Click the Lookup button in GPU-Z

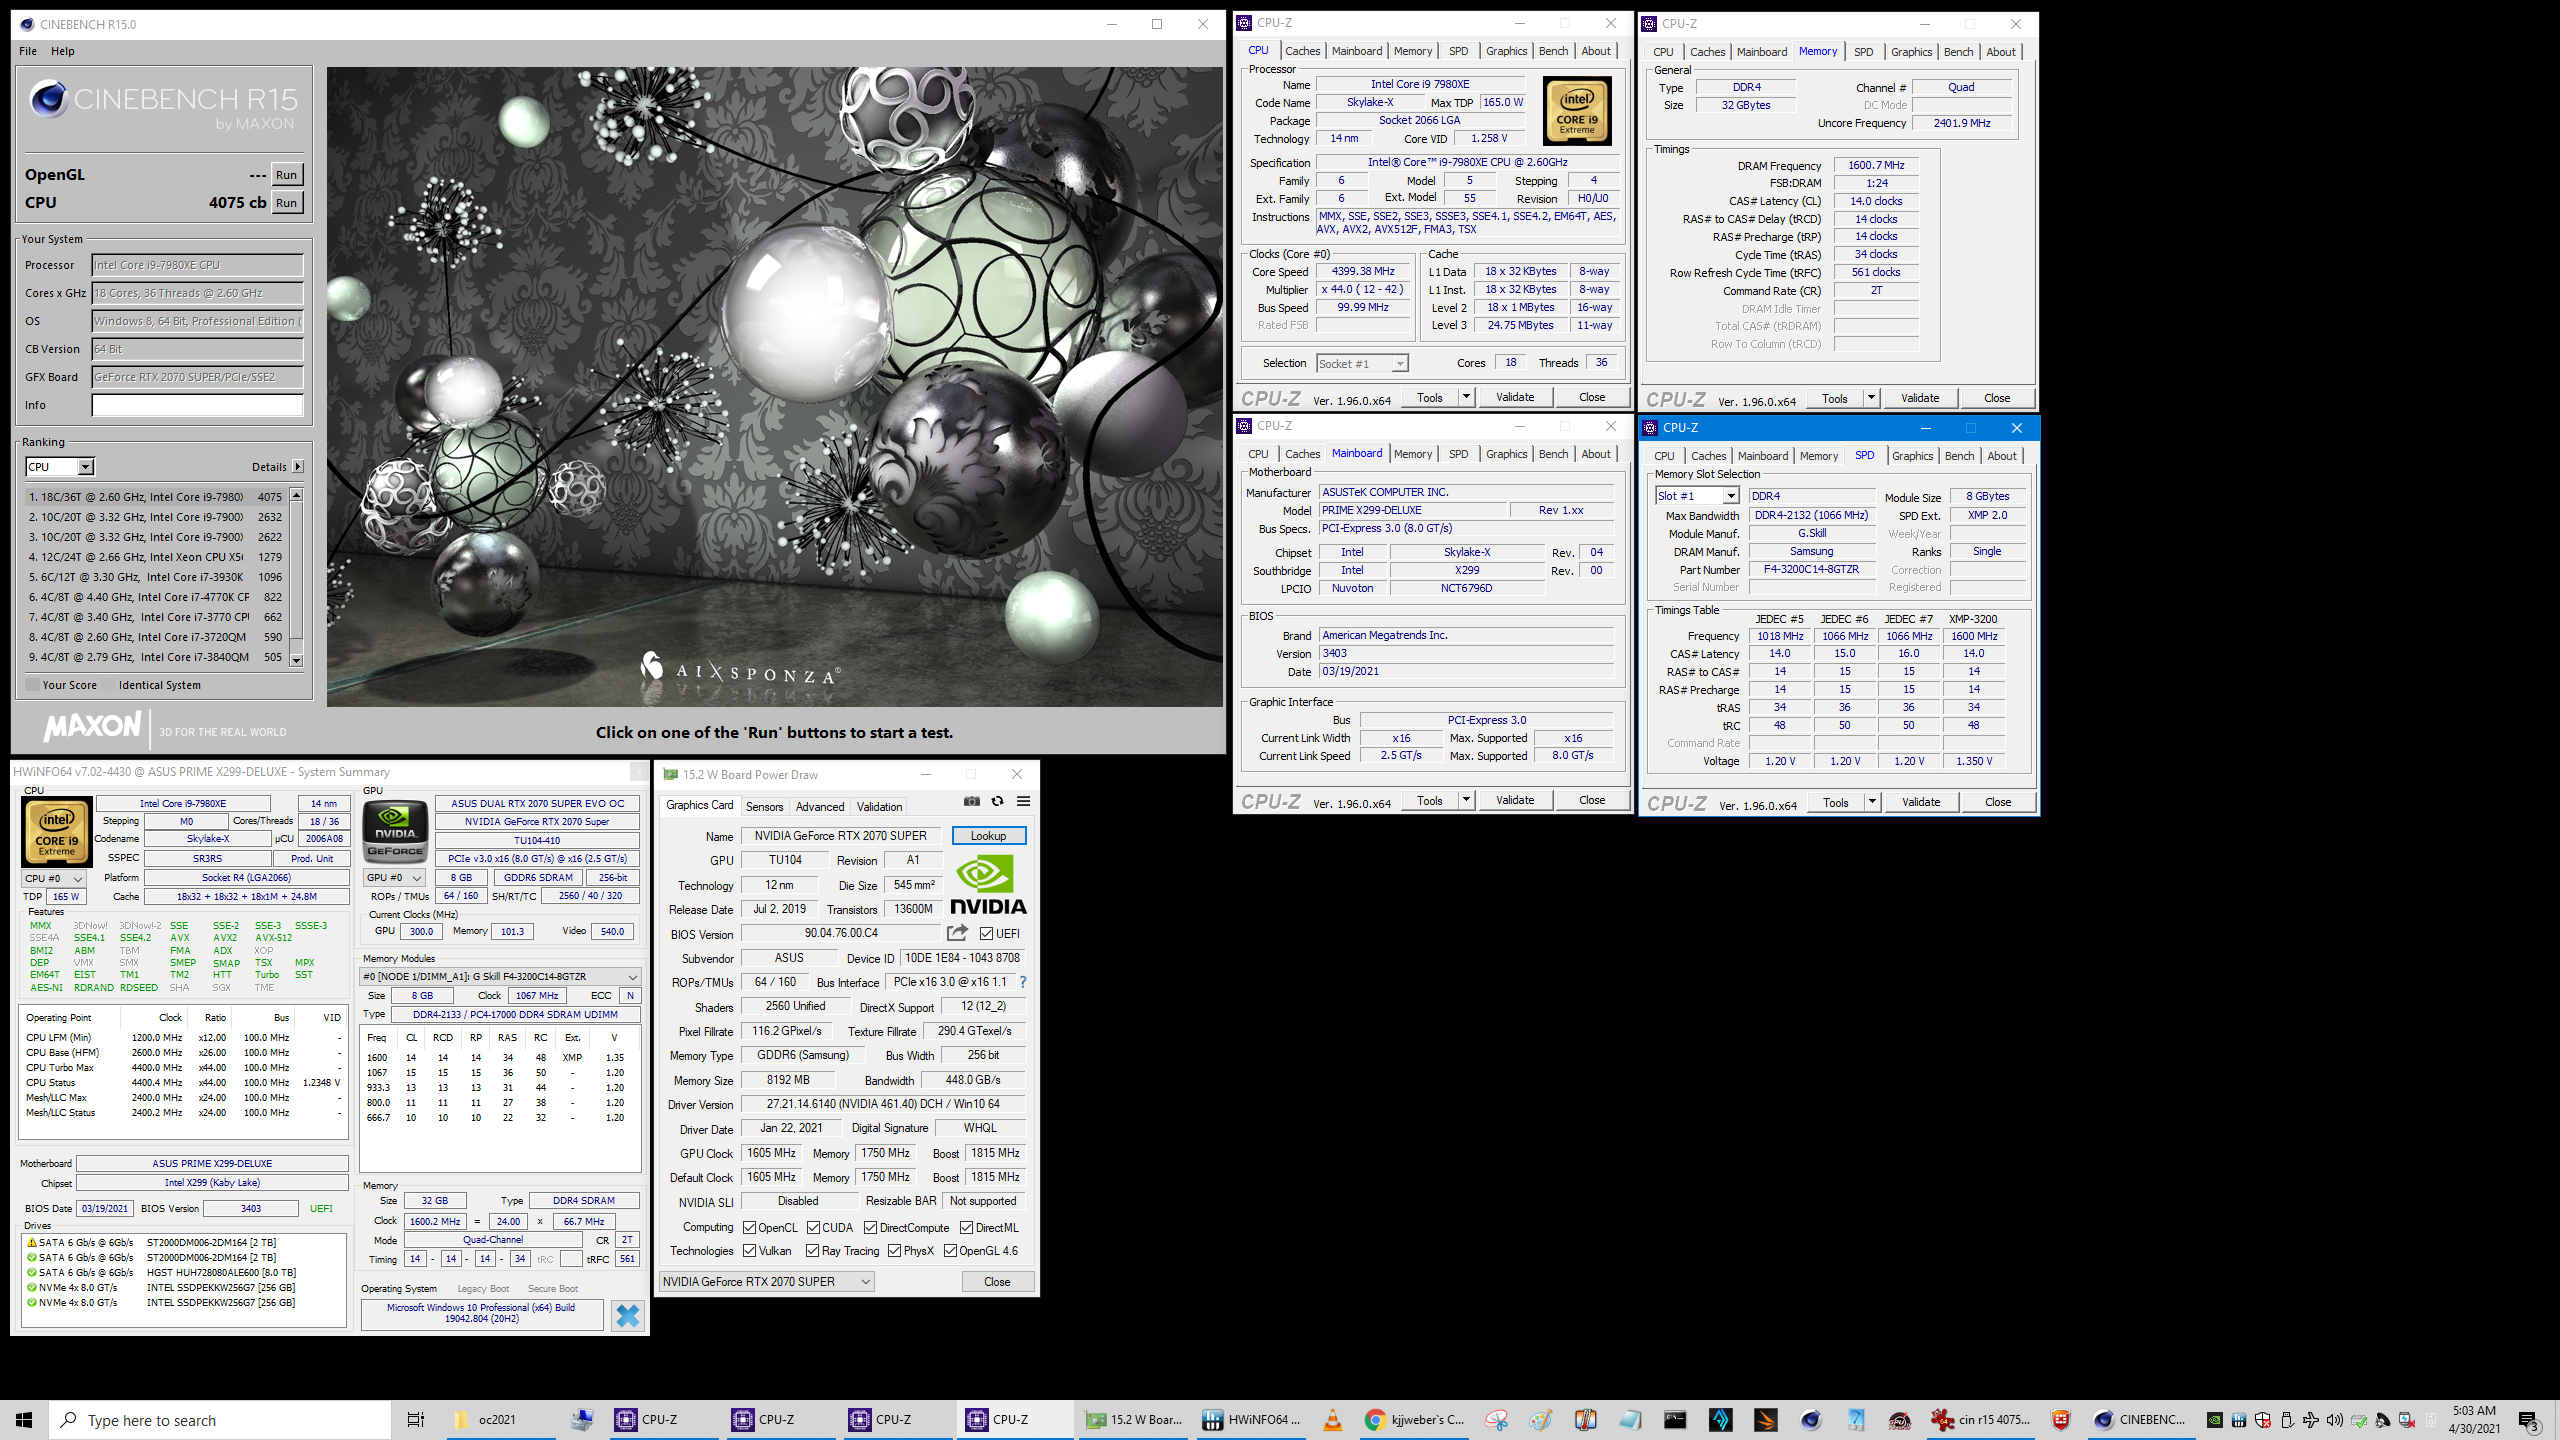click(988, 836)
